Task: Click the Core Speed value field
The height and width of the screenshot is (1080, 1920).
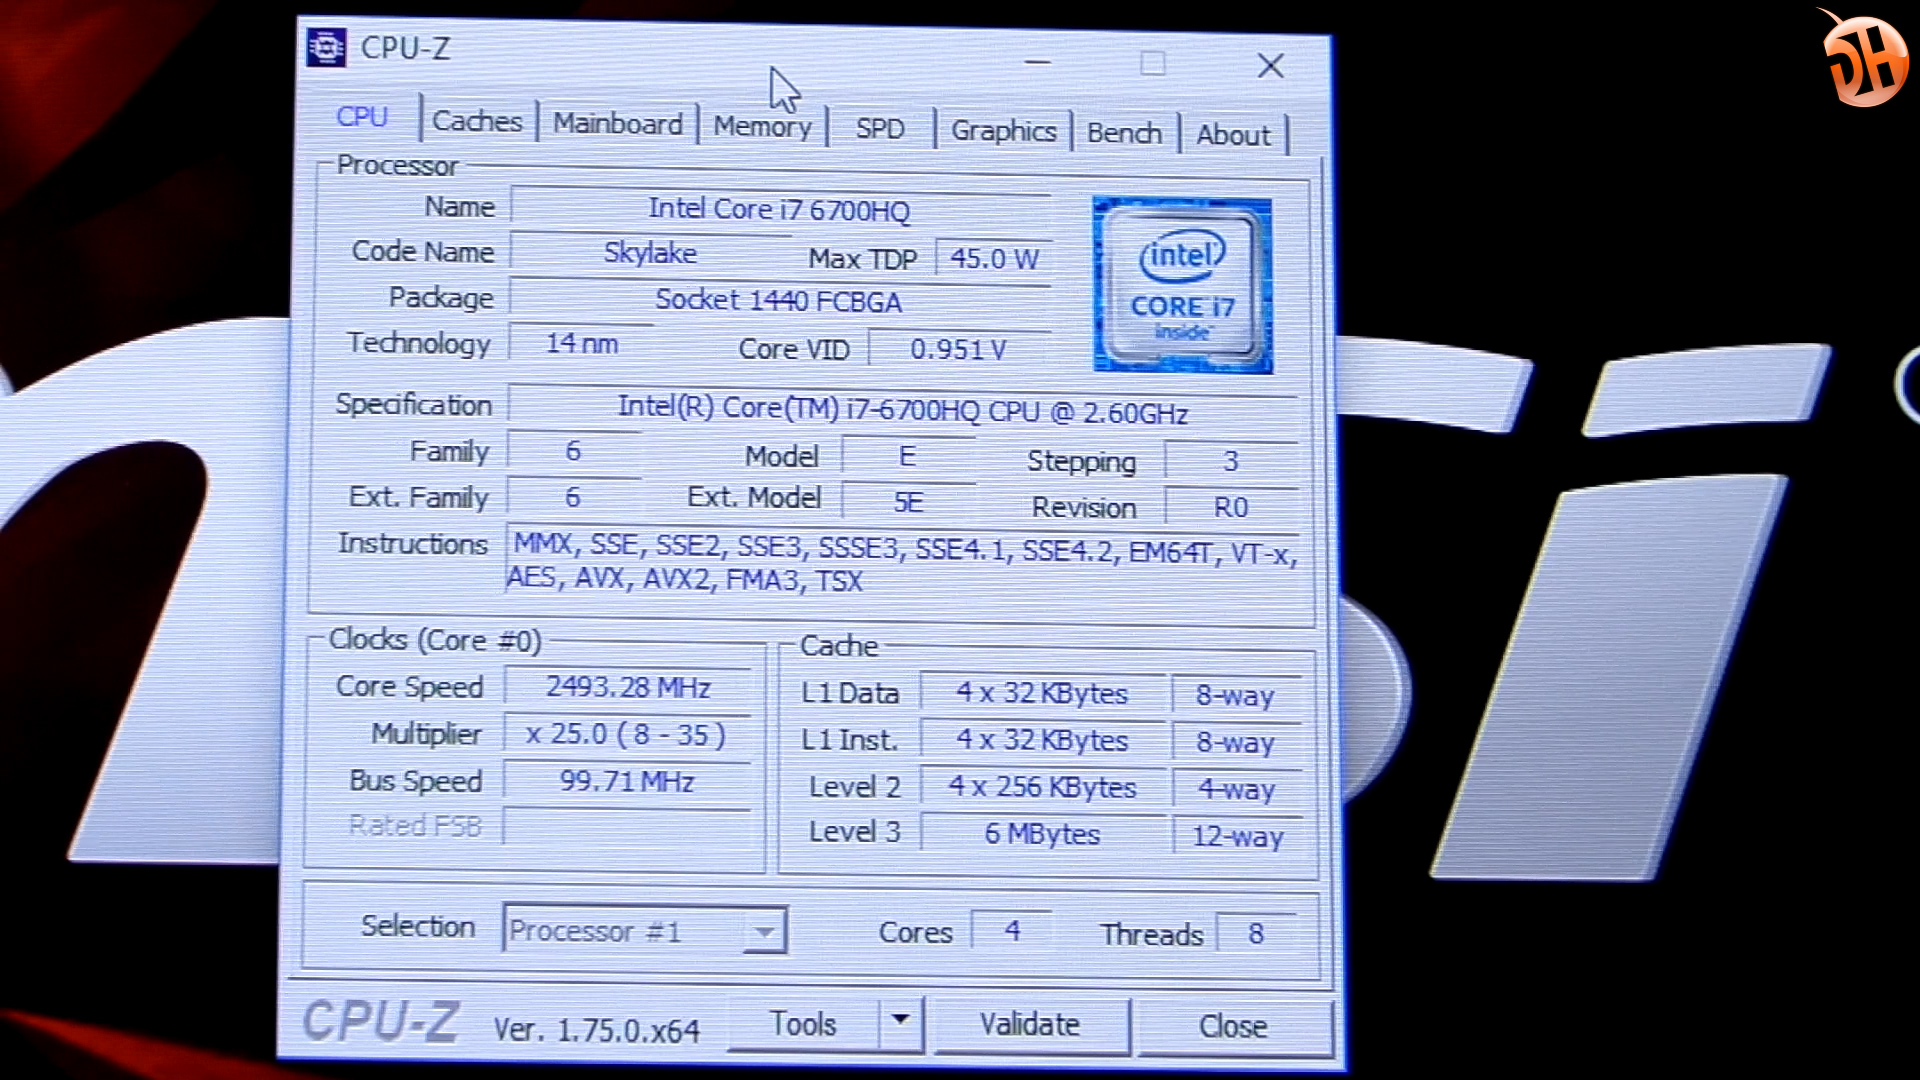Action: [628, 687]
